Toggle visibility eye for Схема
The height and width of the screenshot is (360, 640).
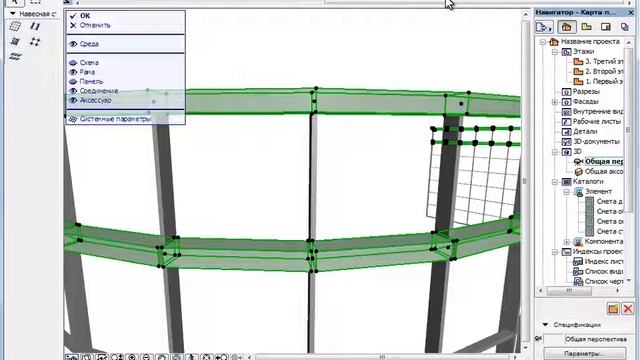coord(73,63)
